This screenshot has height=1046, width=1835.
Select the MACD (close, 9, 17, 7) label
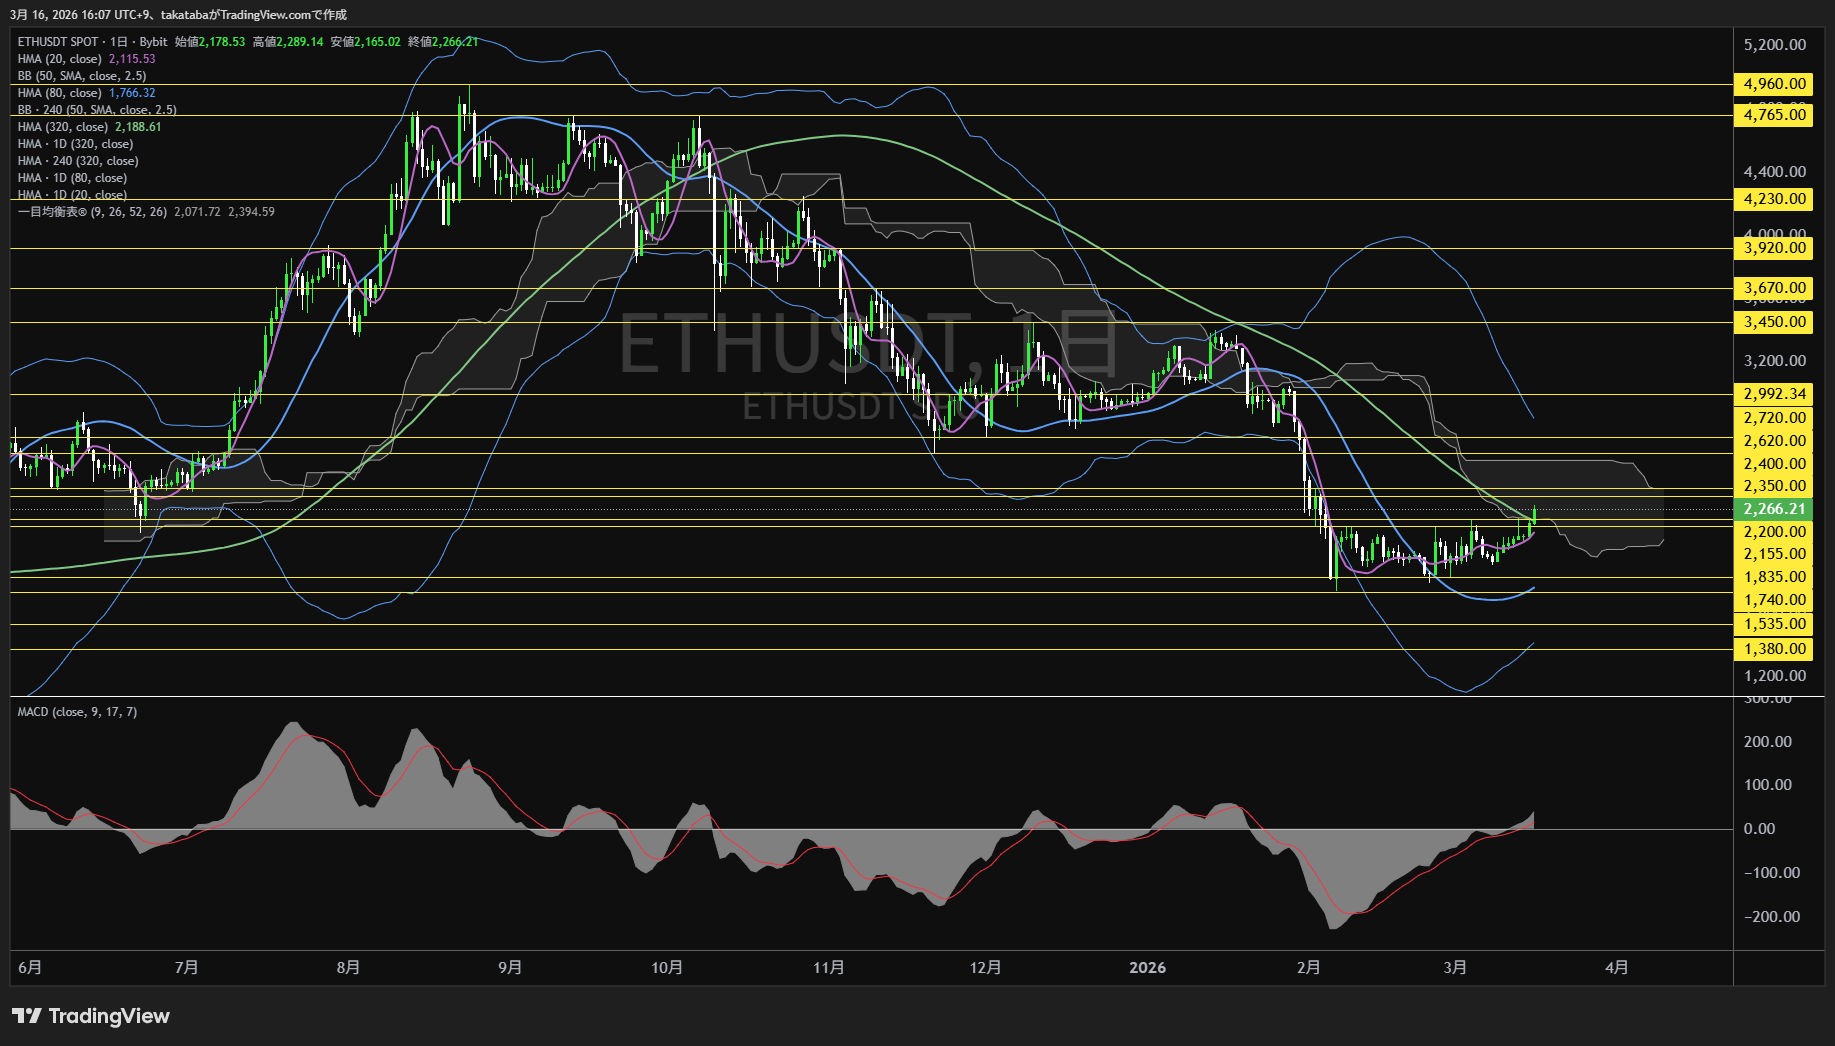click(77, 712)
